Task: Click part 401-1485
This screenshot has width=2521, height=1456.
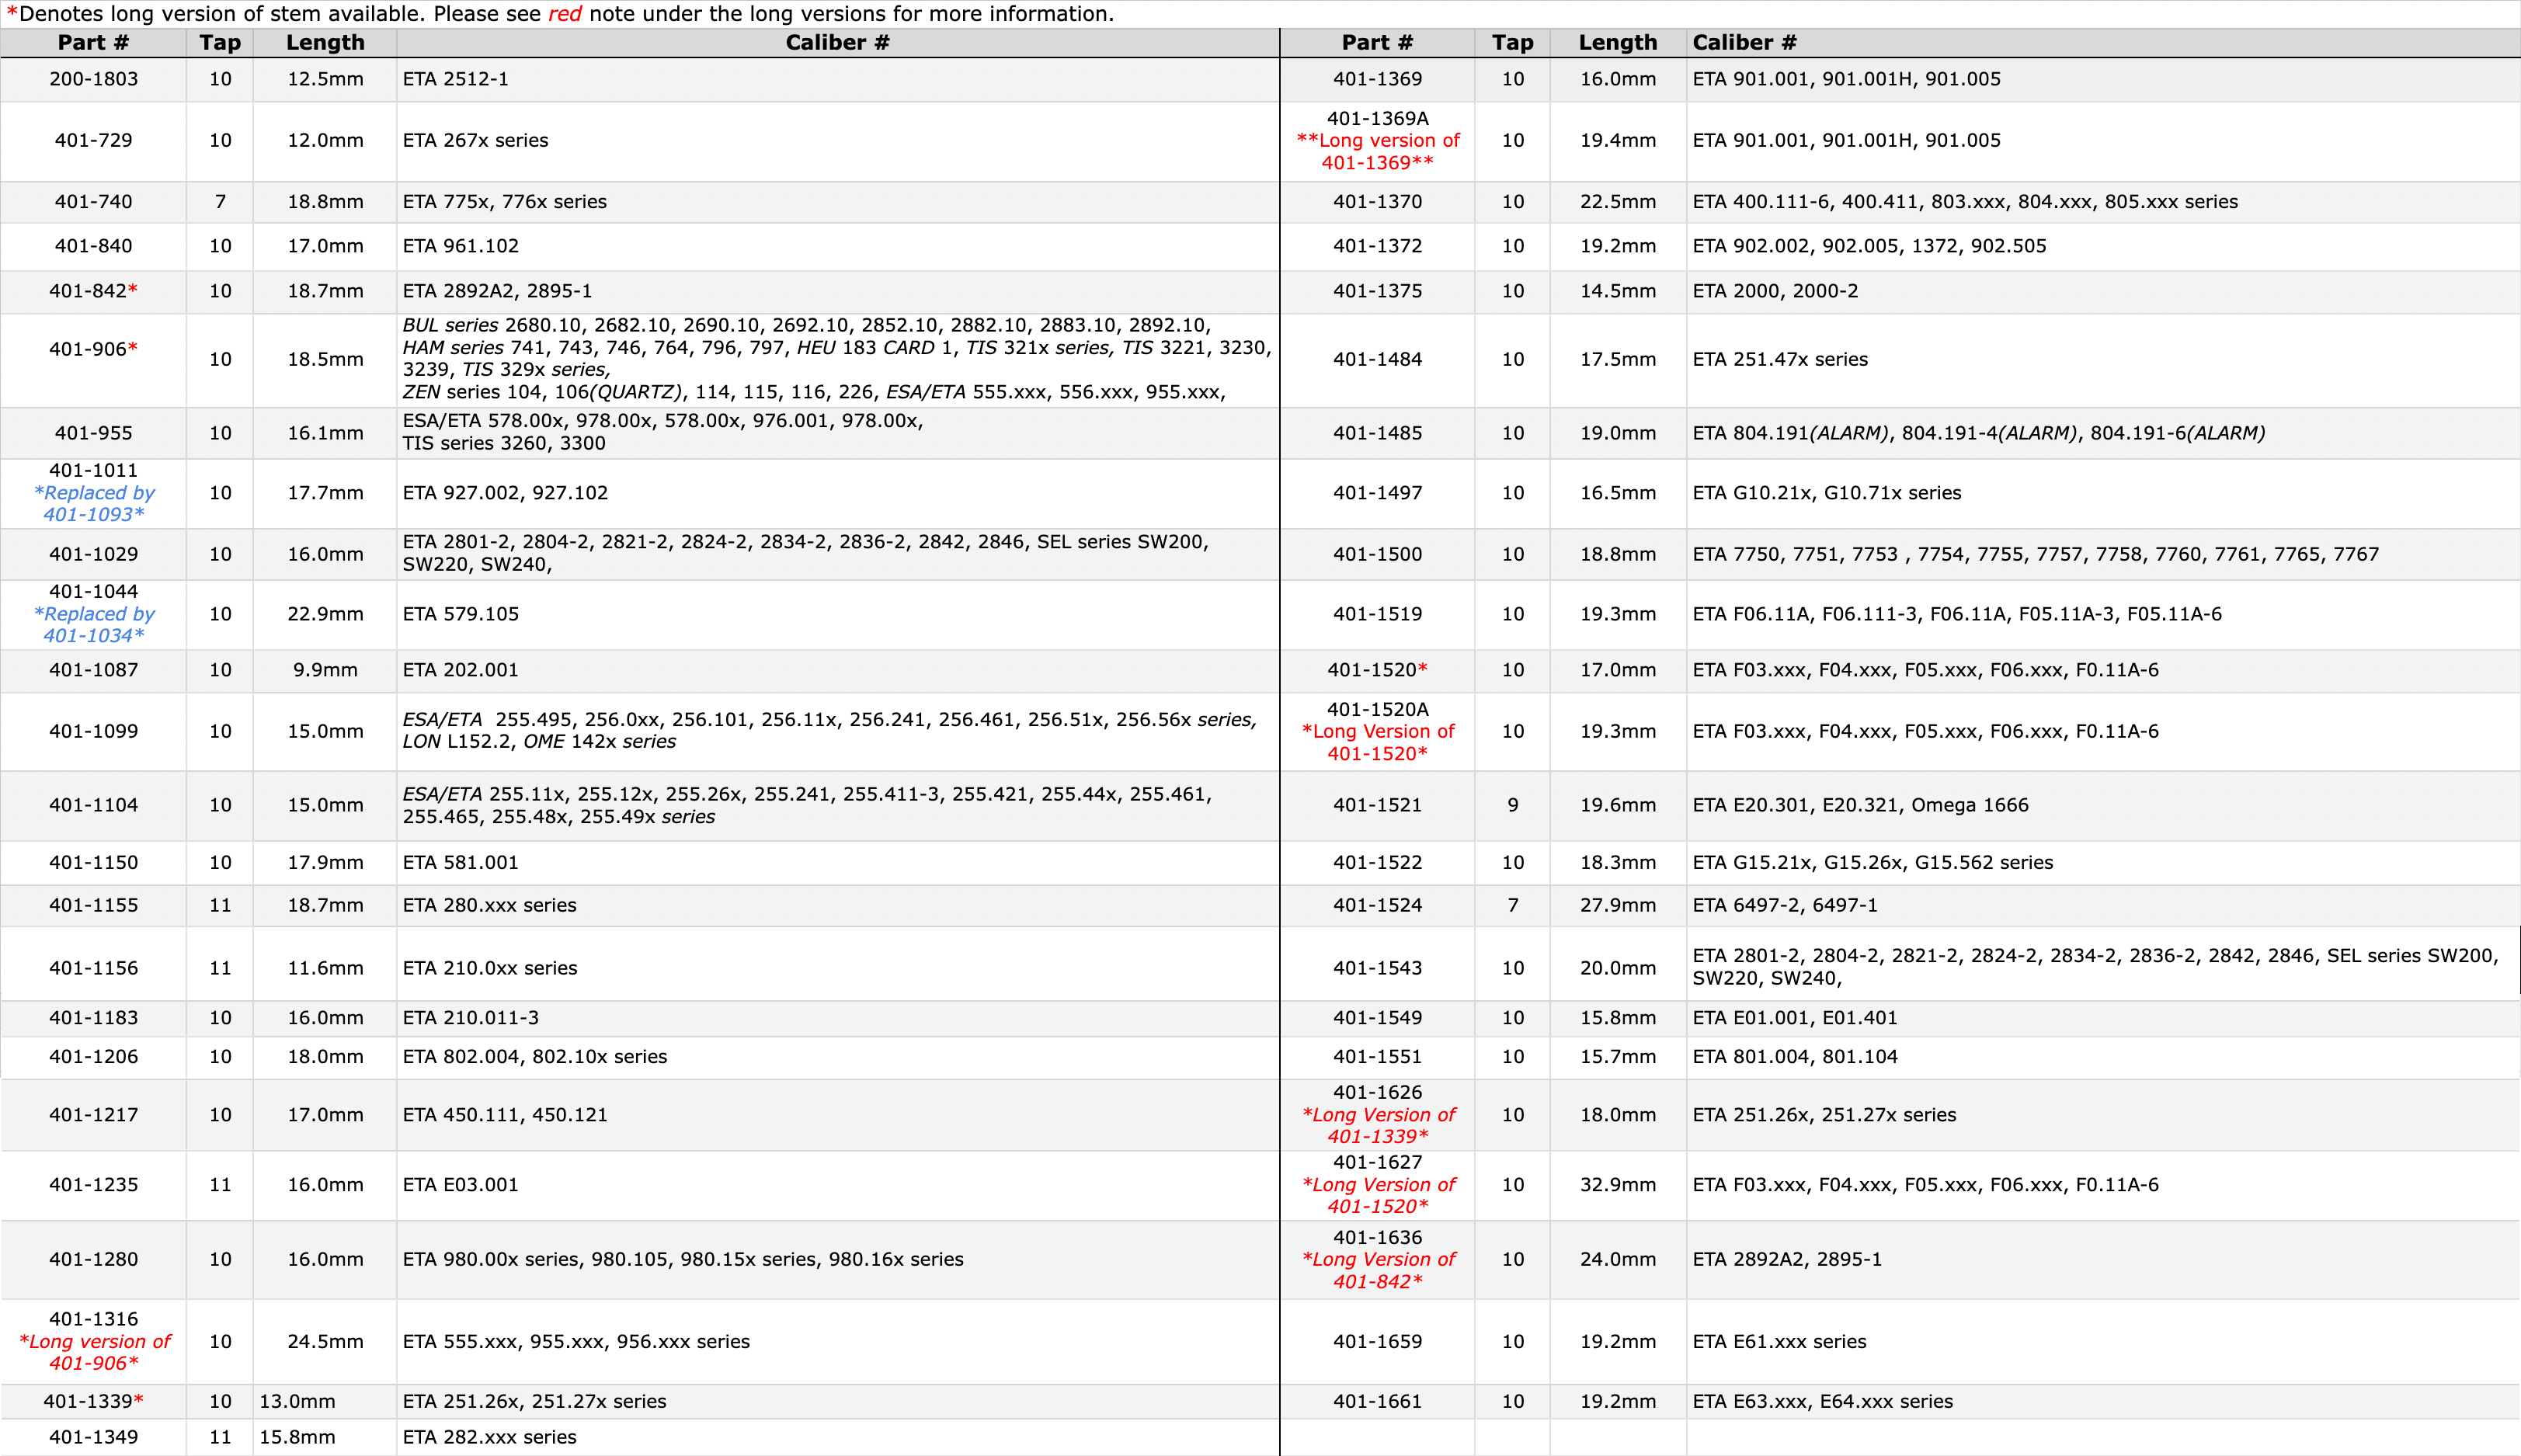Action: coord(1377,433)
